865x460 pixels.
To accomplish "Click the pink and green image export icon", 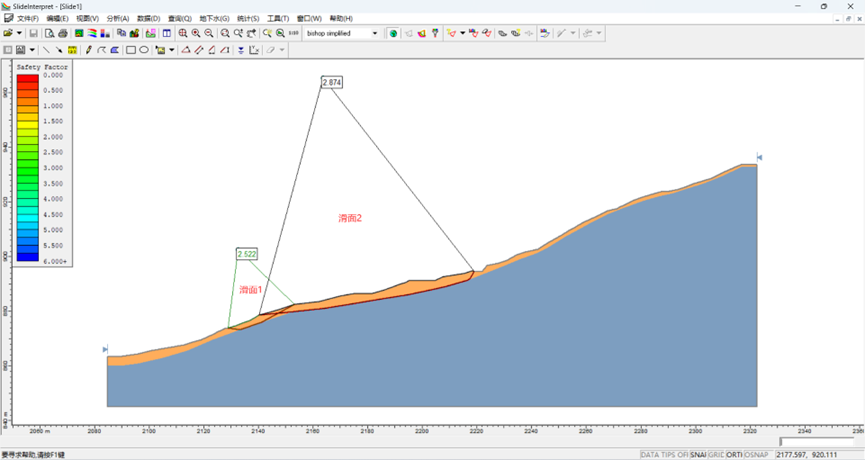I will (151, 33).
